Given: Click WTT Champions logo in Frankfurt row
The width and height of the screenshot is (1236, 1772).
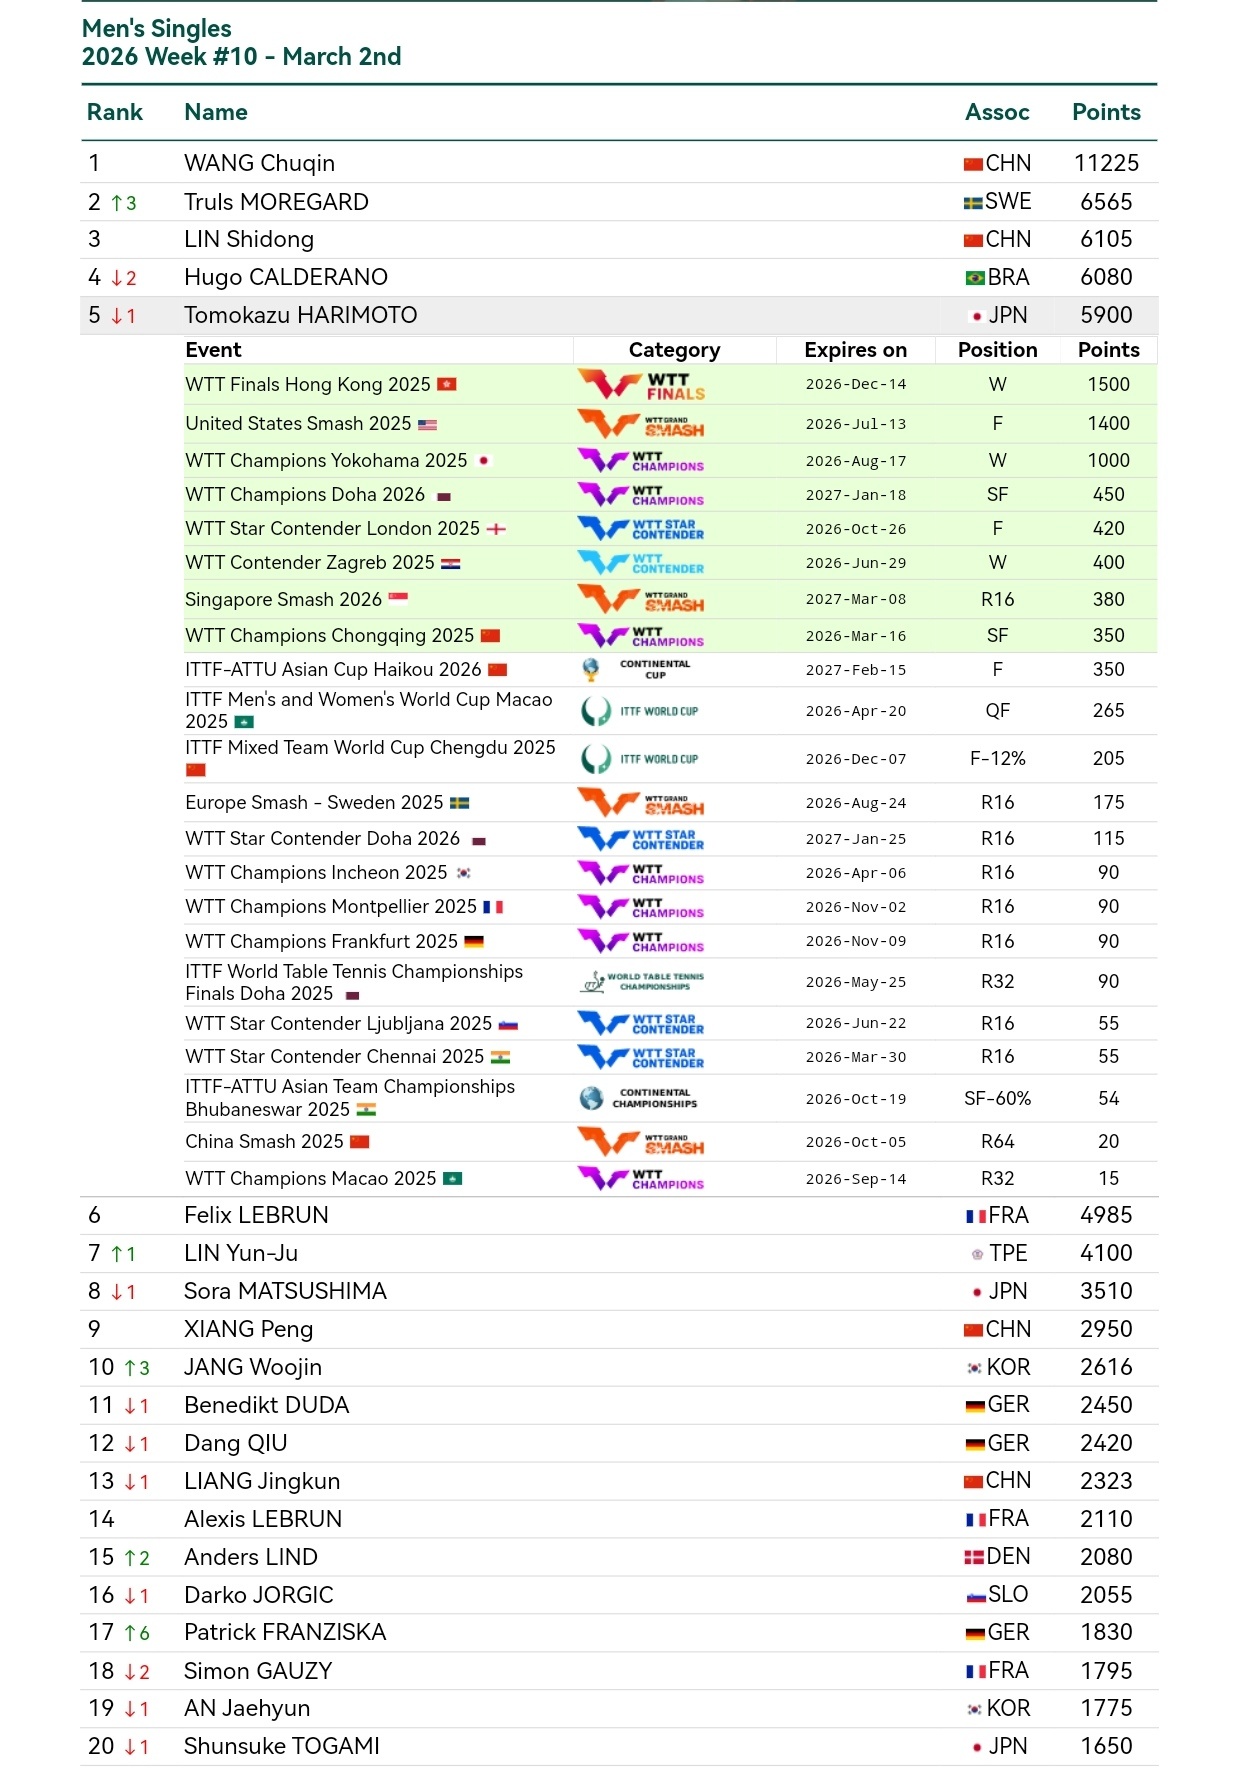Looking at the screenshot, I should pyautogui.click(x=641, y=942).
